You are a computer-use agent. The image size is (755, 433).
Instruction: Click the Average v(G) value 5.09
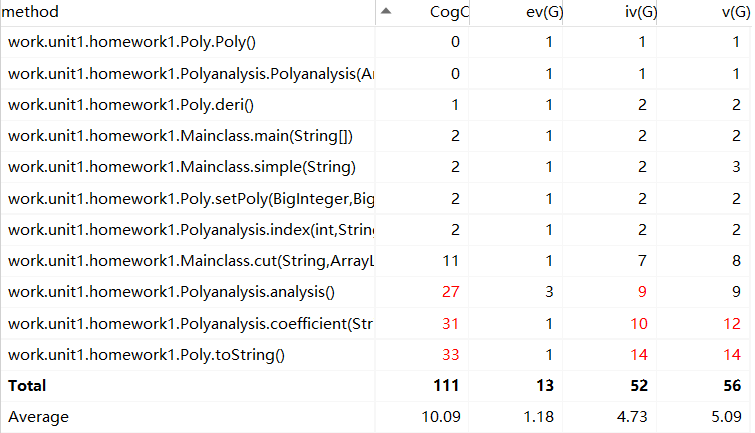(x=726, y=417)
